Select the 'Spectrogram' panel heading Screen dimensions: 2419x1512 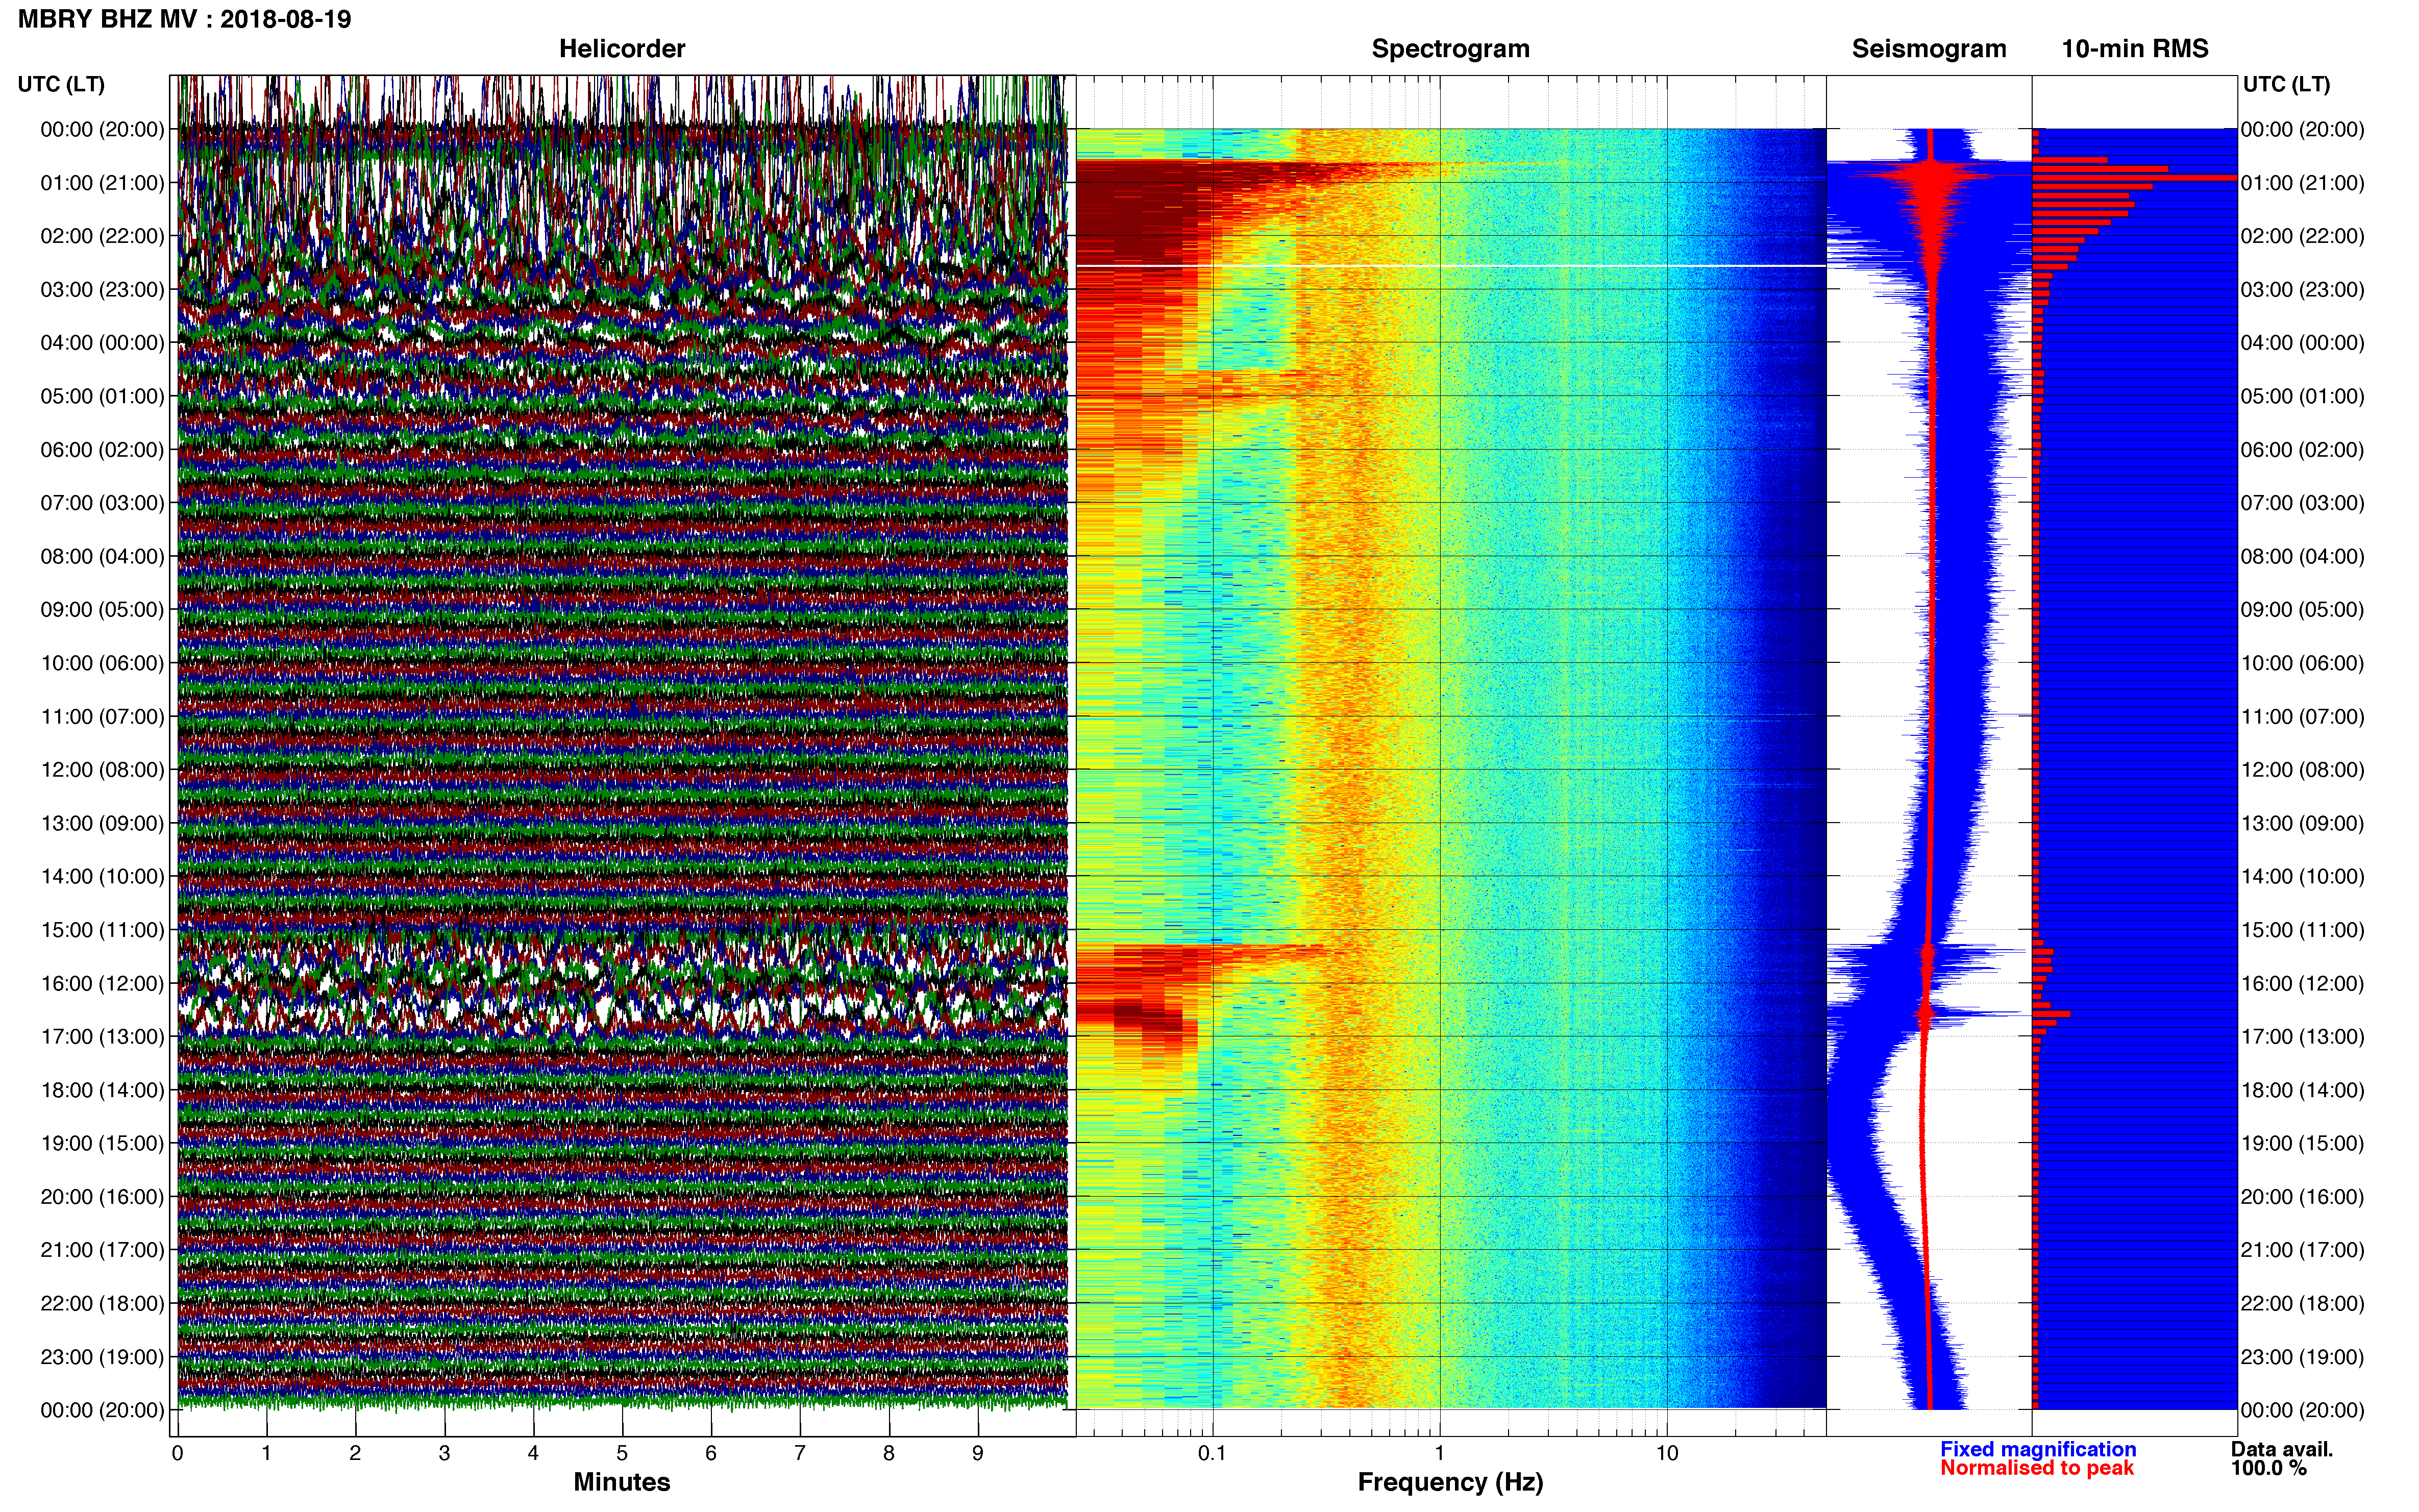(x=1450, y=49)
